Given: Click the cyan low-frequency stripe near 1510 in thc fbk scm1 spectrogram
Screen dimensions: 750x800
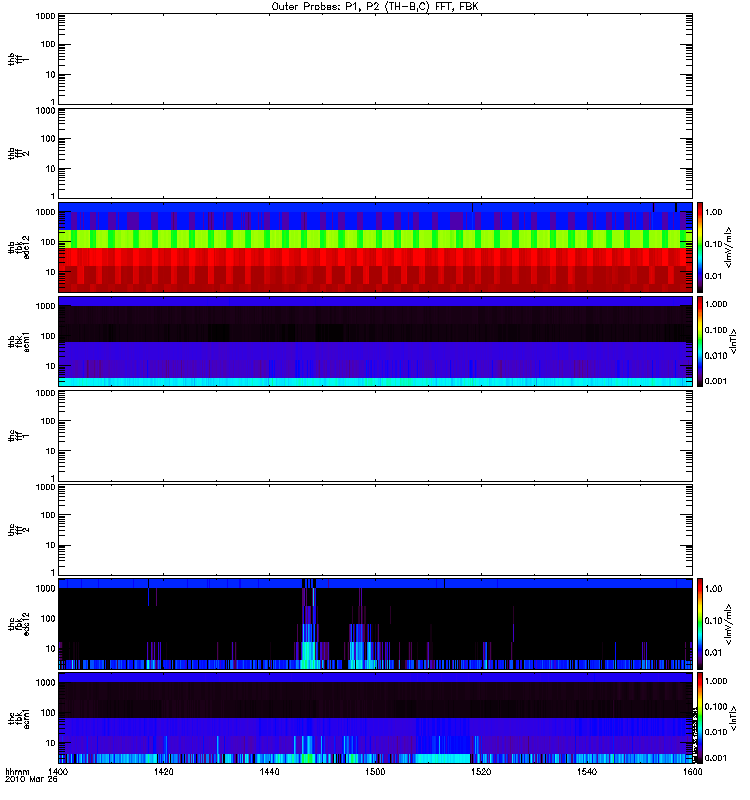Looking at the screenshot, I should click(x=443, y=758).
